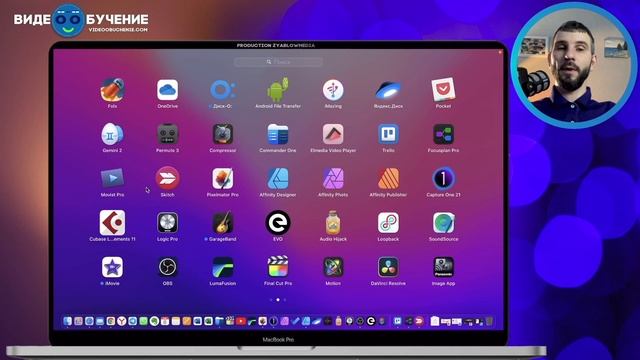This screenshot has height=360, width=640.
Task: Open the Trash in the Dock
Action: [489, 321]
